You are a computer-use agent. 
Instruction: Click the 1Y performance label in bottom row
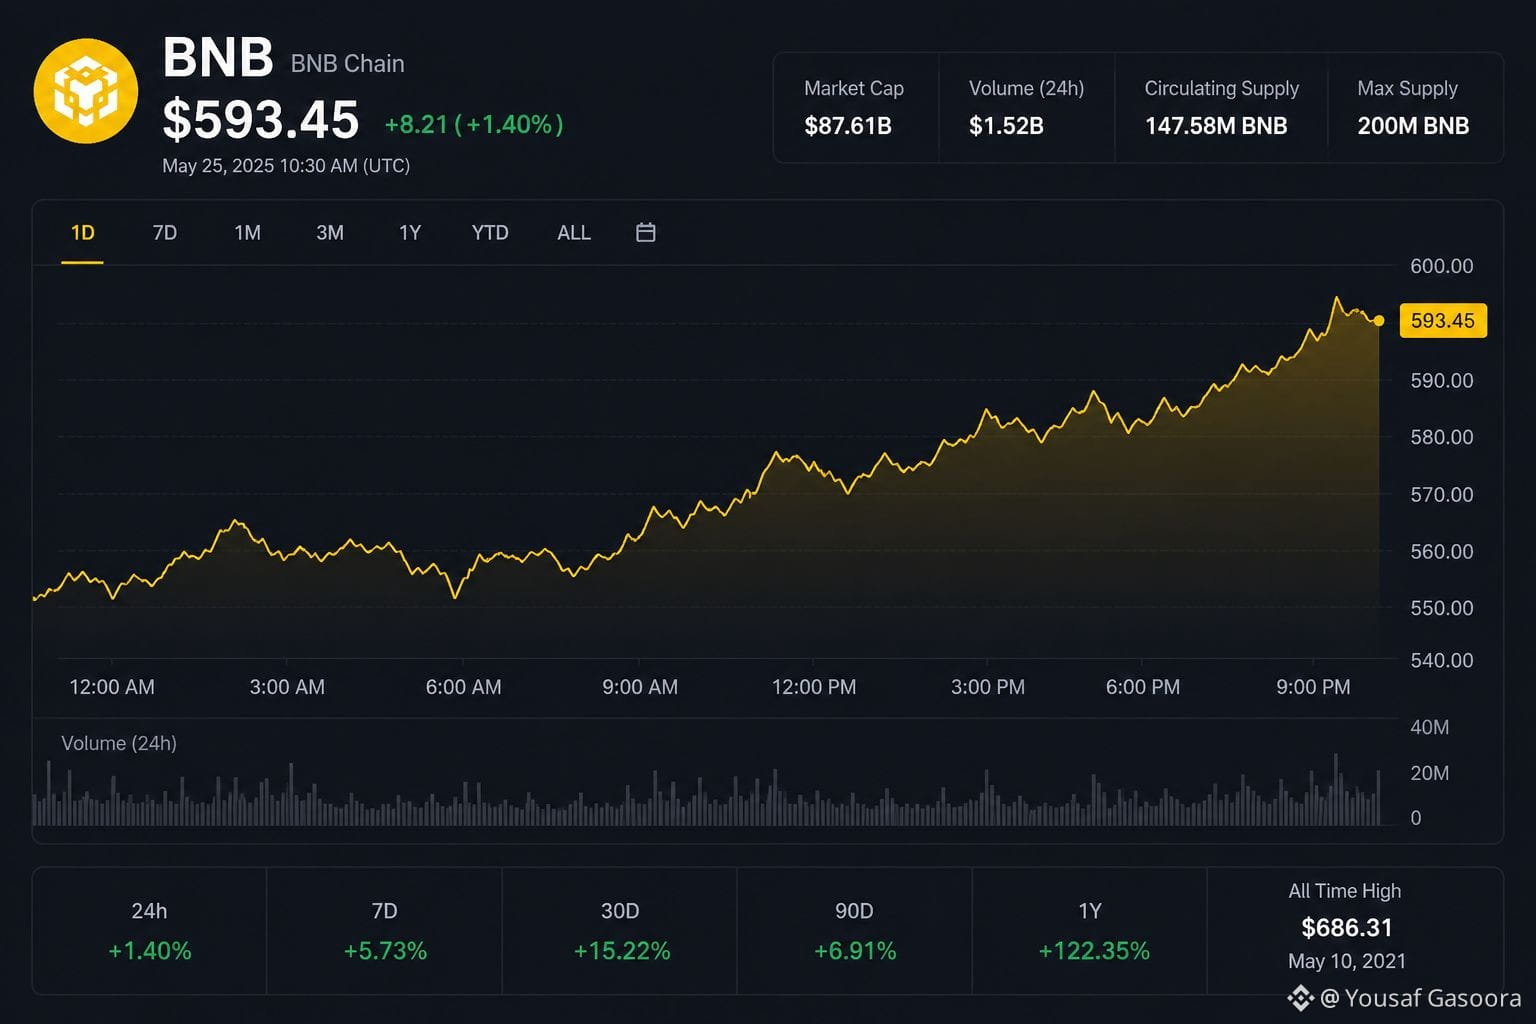click(1090, 911)
